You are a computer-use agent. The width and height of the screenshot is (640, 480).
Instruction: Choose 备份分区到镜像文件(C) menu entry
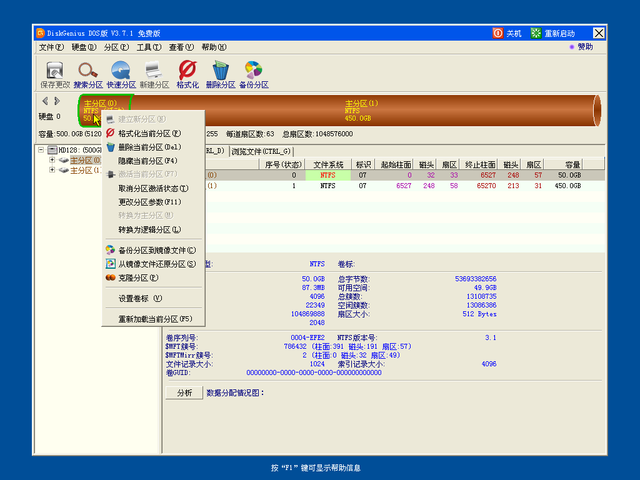[153, 250]
